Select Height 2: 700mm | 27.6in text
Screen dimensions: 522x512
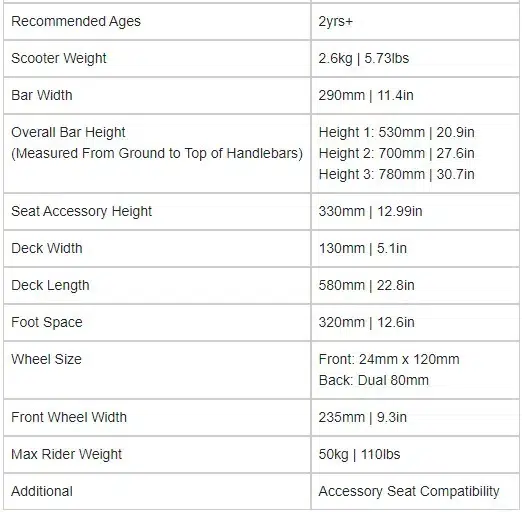pos(397,153)
